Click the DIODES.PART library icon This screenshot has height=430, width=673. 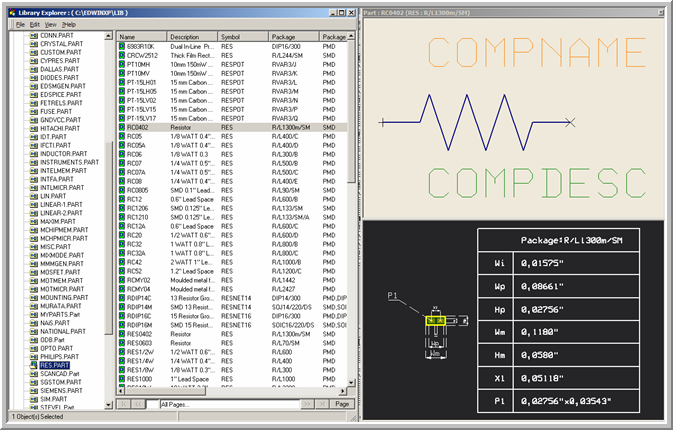pyautogui.click(x=34, y=78)
